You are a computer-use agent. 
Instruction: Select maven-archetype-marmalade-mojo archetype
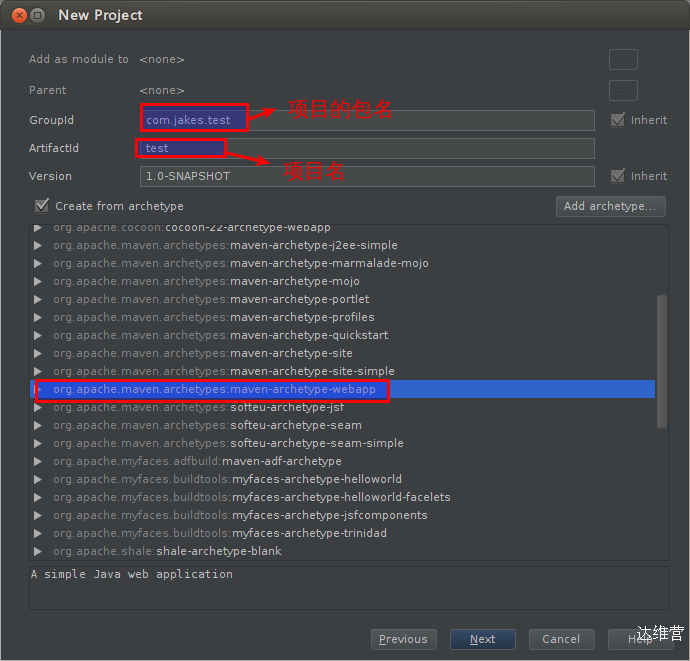(x=342, y=263)
